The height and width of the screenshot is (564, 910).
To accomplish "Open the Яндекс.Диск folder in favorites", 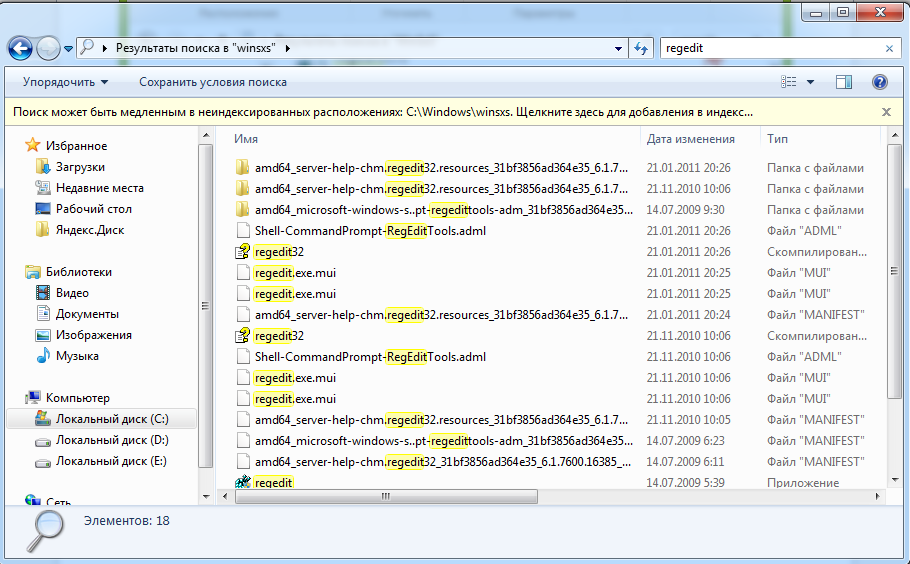I will pyautogui.click(x=90, y=230).
